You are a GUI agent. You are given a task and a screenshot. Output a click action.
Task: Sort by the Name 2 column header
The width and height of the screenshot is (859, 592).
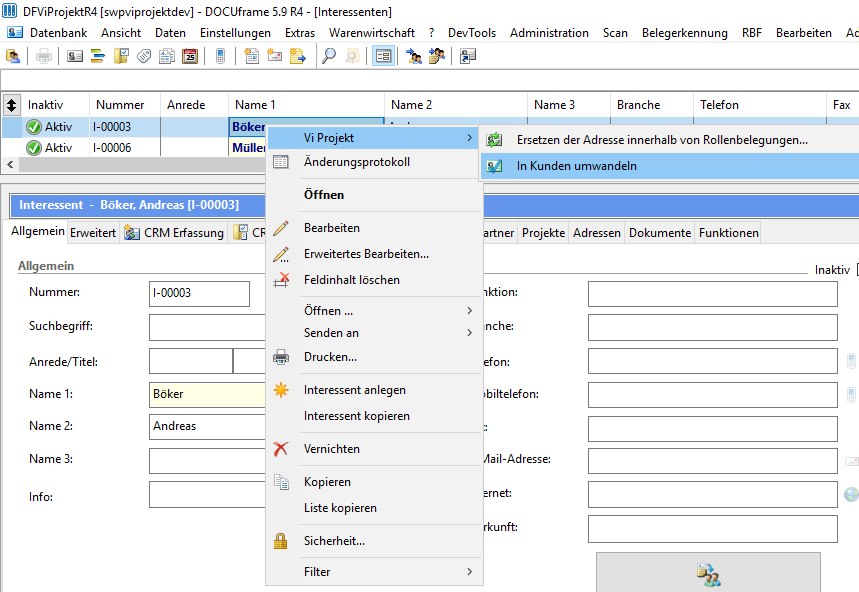coord(456,105)
